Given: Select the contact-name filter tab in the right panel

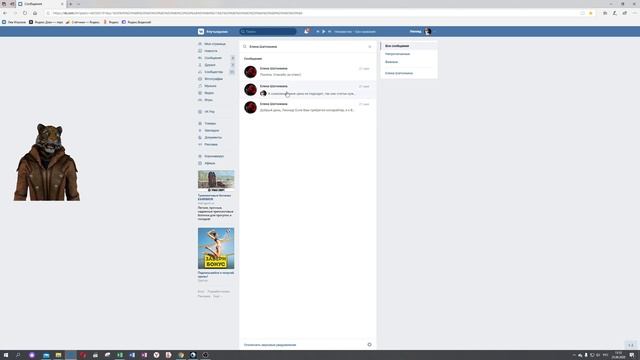Looking at the screenshot, I should pos(409,73).
